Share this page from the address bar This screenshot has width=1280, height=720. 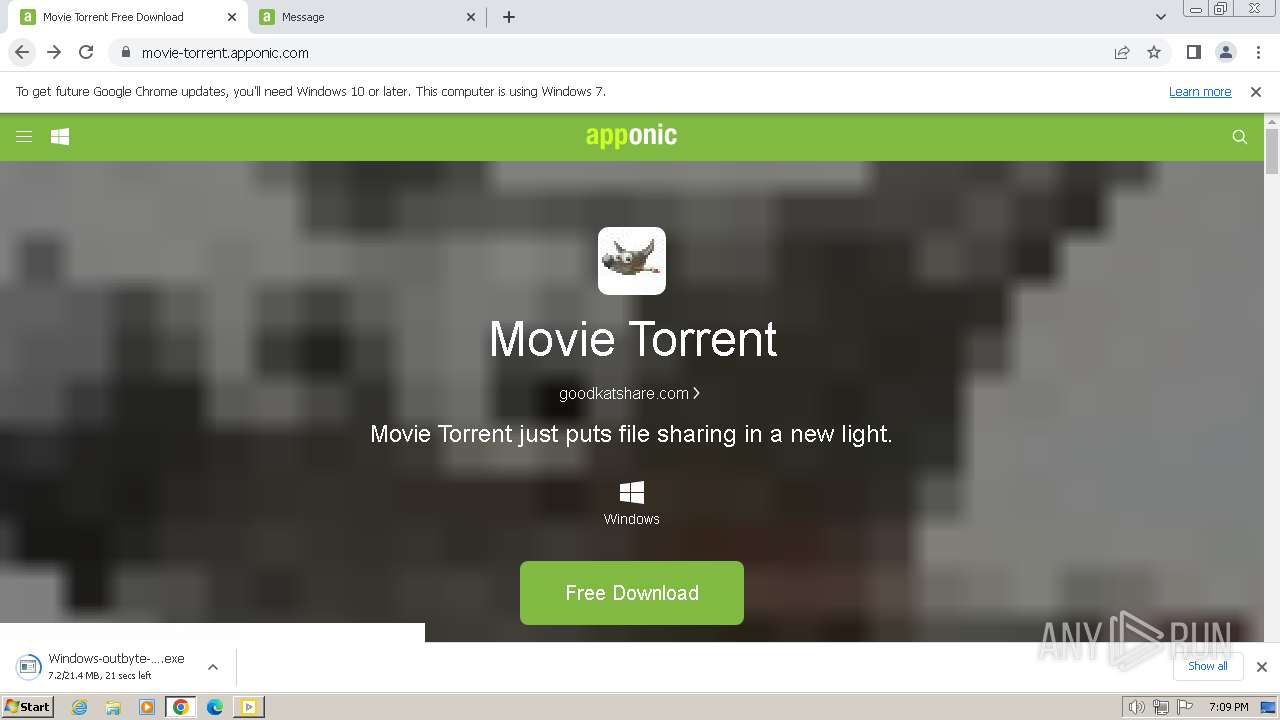pyautogui.click(x=1122, y=52)
